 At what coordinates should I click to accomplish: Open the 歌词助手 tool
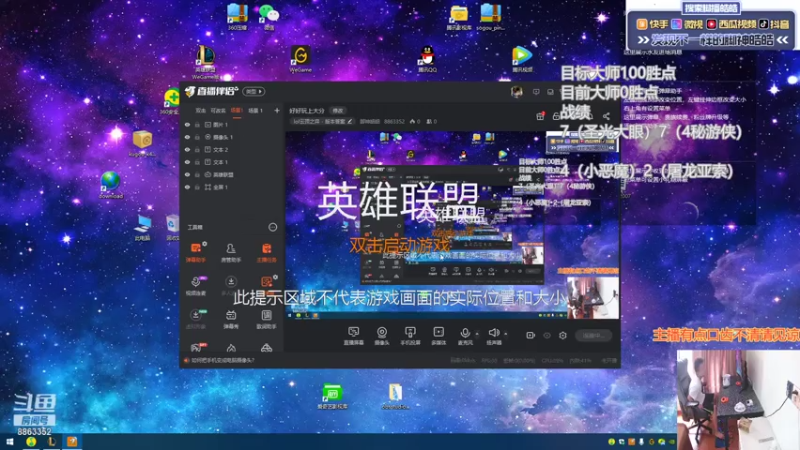pos(266,319)
